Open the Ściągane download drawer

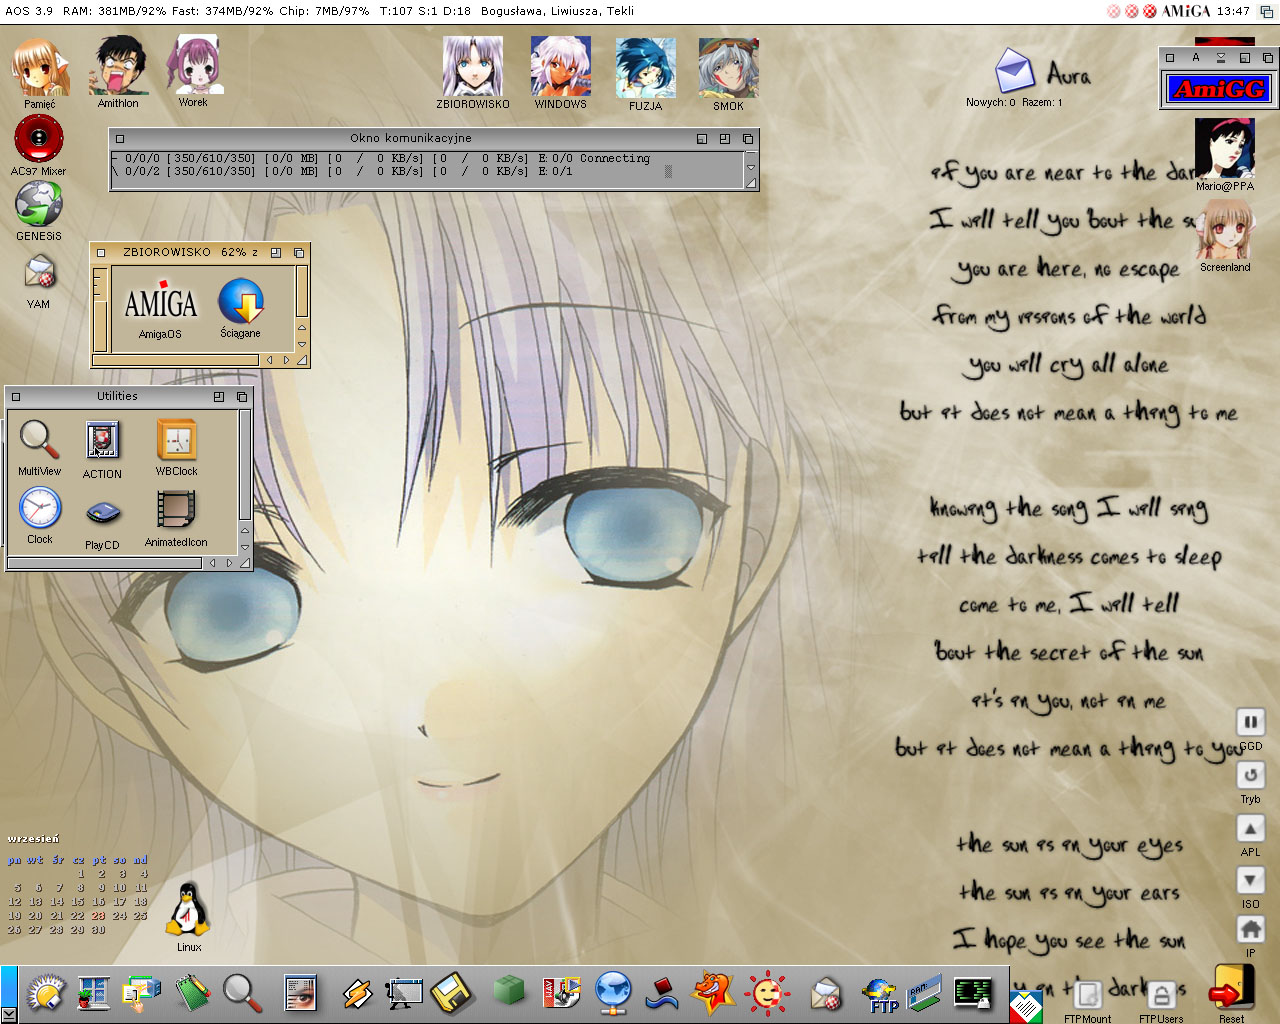pyautogui.click(x=241, y=301)
